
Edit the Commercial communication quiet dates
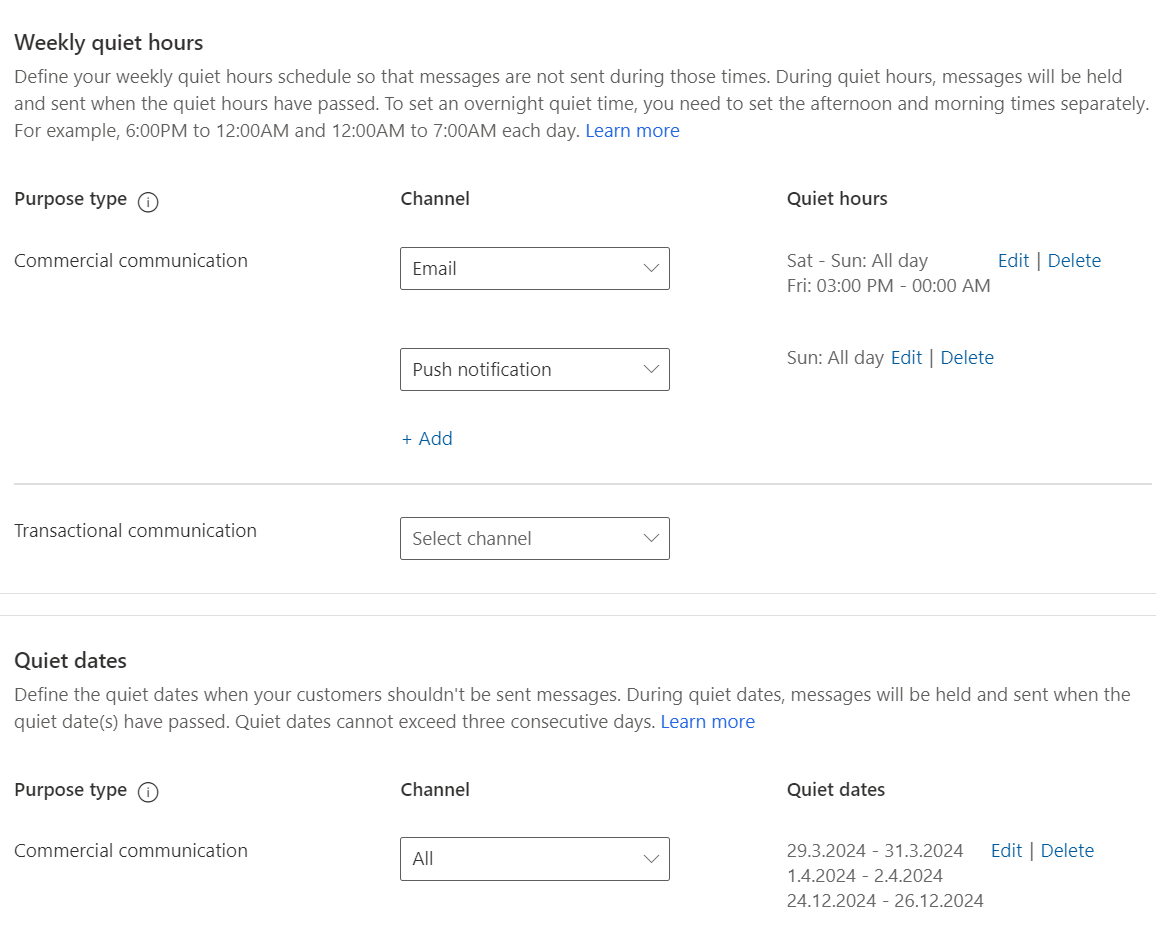pos(1006,850)
